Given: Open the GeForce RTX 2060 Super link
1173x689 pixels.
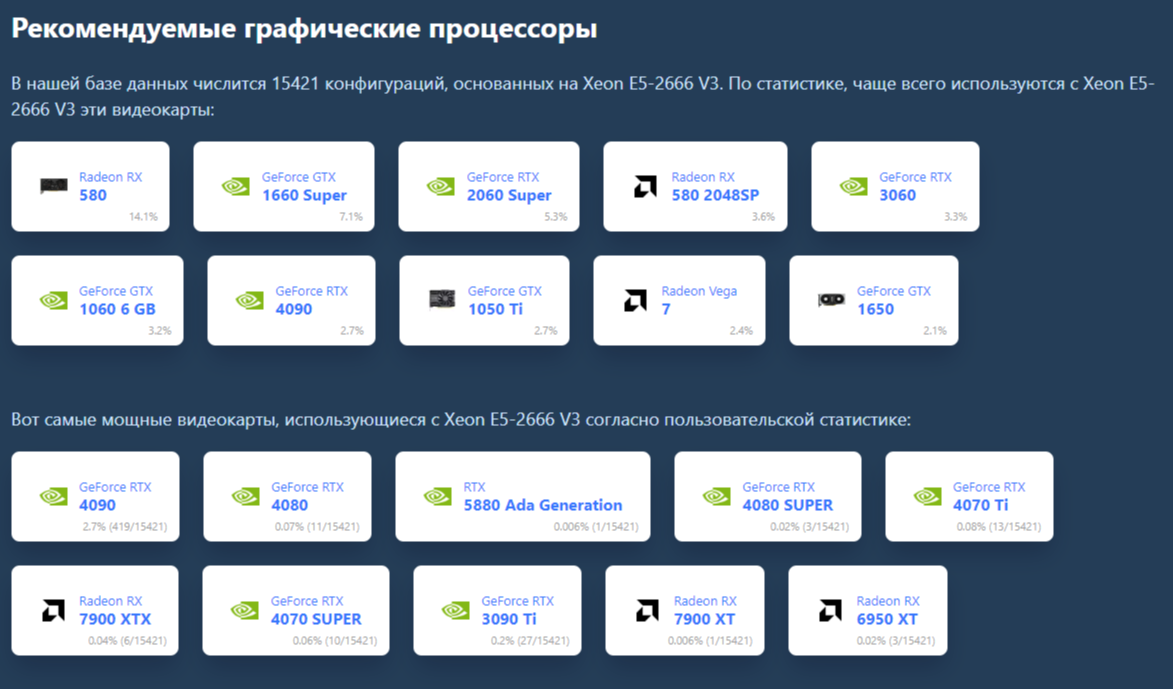Looking at the screenshot, I should (509, 186).
